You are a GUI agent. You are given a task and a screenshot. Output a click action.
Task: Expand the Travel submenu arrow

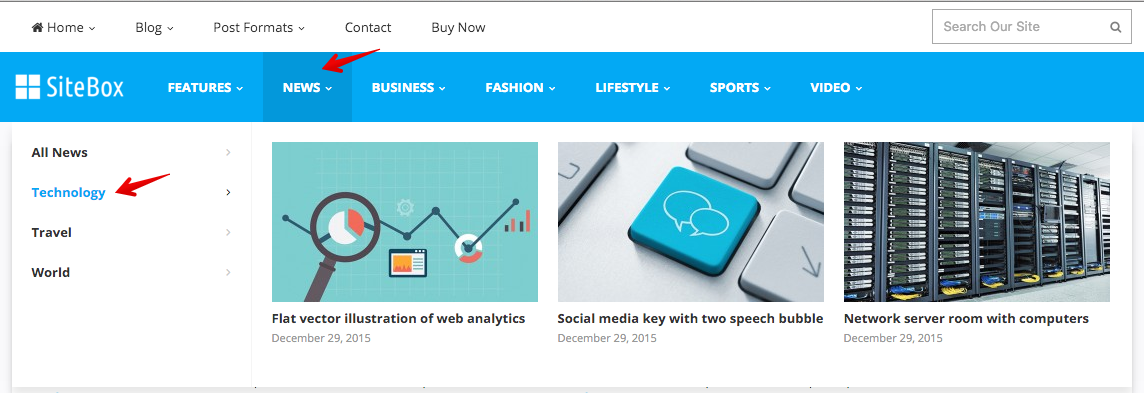click(x=228, y=233)
